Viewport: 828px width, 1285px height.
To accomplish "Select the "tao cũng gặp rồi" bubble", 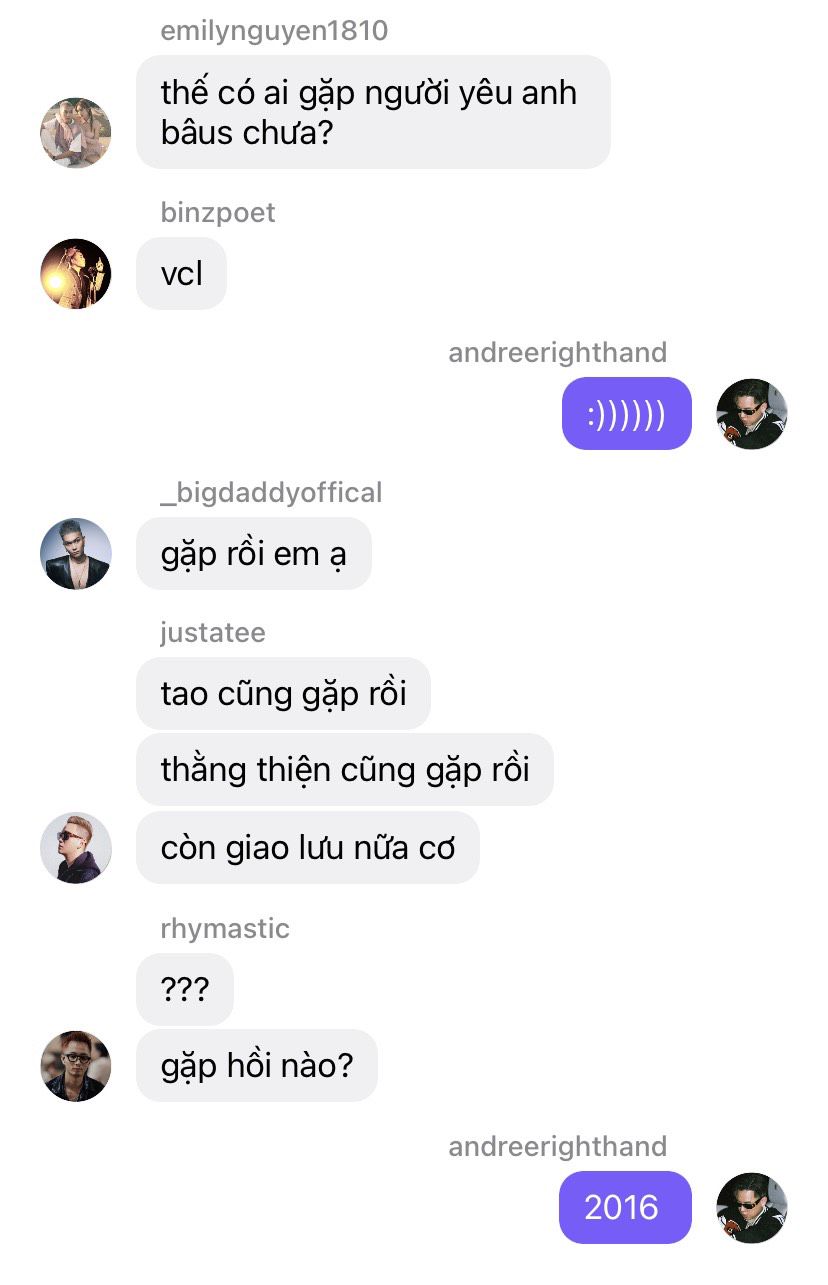I will pos(283,693).
